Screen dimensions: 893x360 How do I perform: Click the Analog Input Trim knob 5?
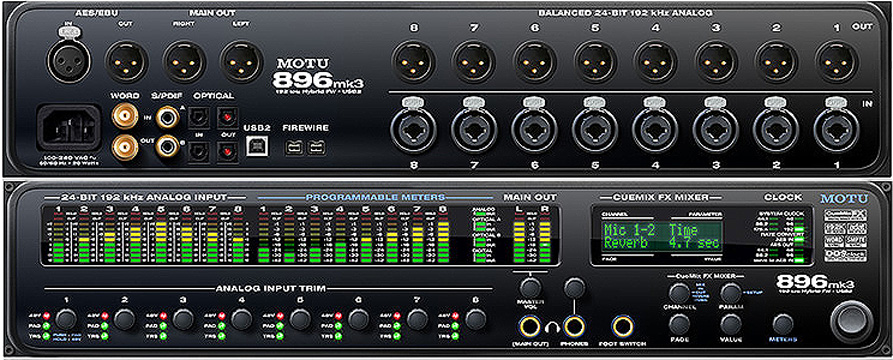(x=300, y=319)
